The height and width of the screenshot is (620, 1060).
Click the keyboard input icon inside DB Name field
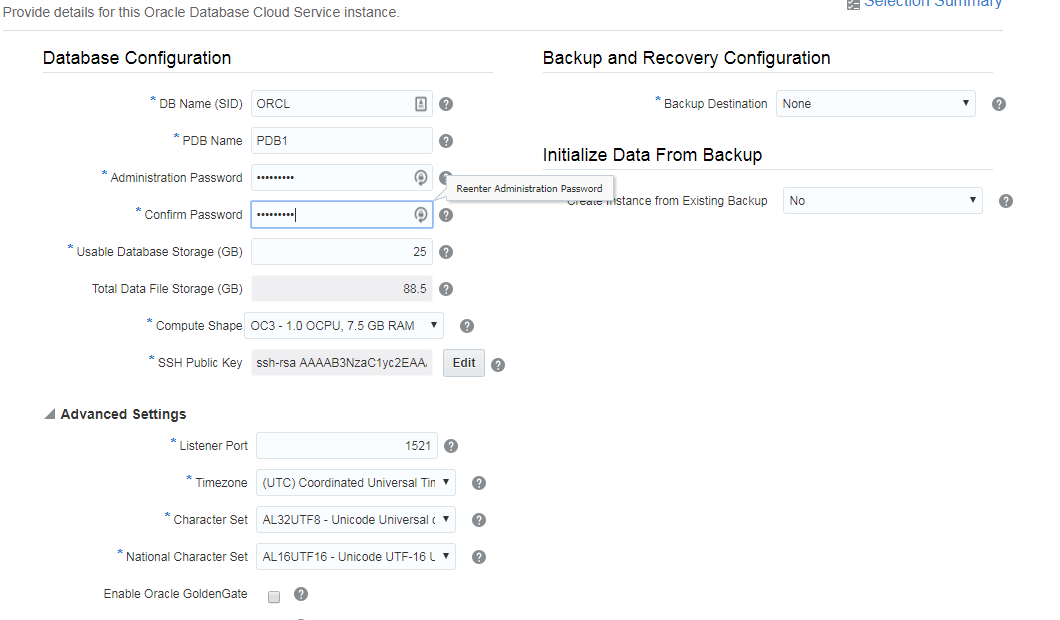(421, 103)
